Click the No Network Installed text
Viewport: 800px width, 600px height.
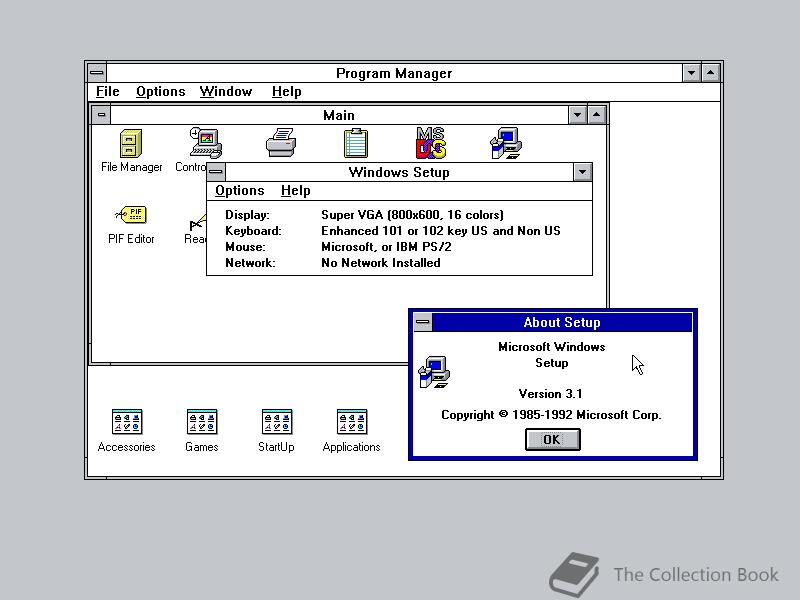(x=381, y=263)
